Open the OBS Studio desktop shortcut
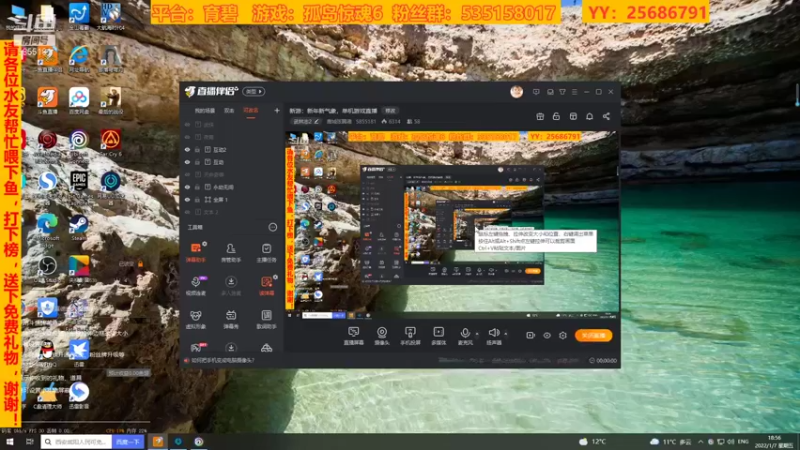This screenshot has height=450, width=800. [x=47, y=269]
